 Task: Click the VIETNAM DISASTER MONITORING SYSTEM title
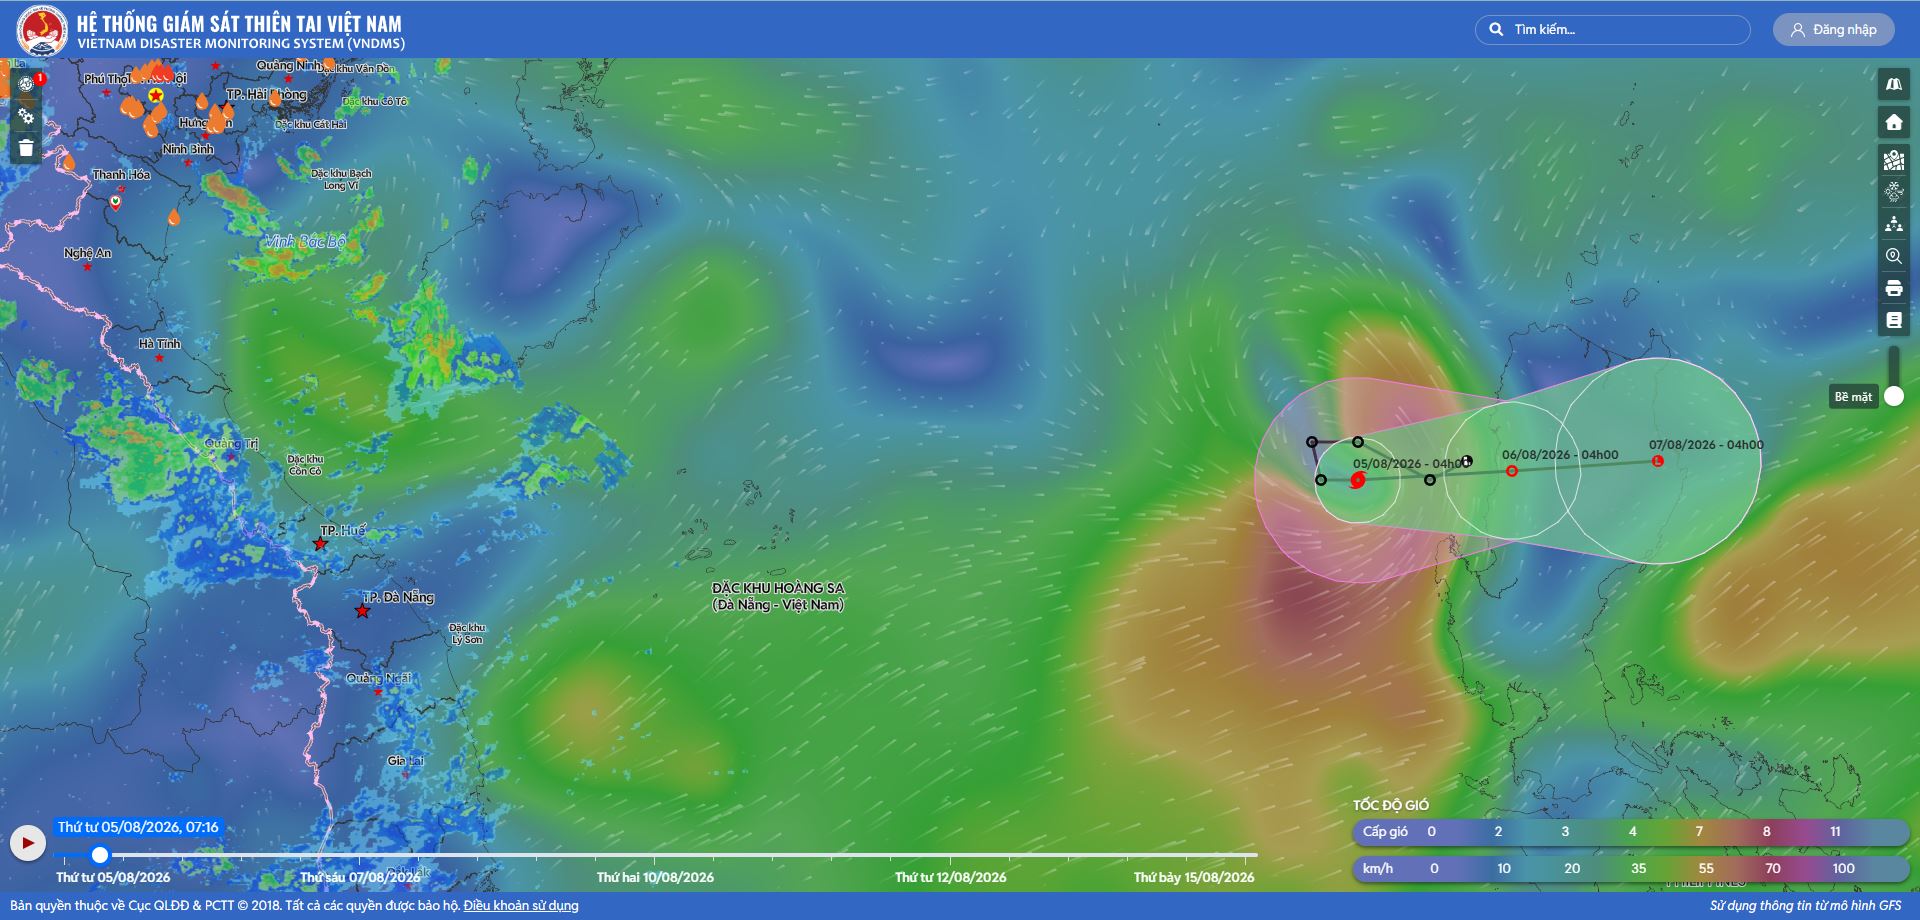coord(241,44)
